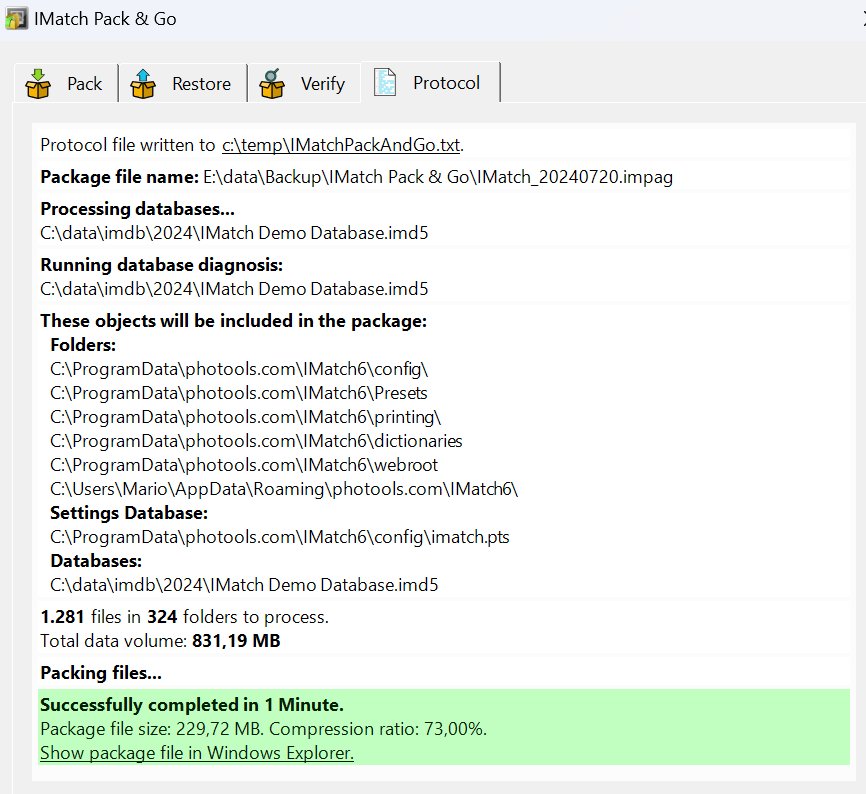Click the Restore tab's box icon
This screenshot has width=866, height=794.
[x=143, y=84]
